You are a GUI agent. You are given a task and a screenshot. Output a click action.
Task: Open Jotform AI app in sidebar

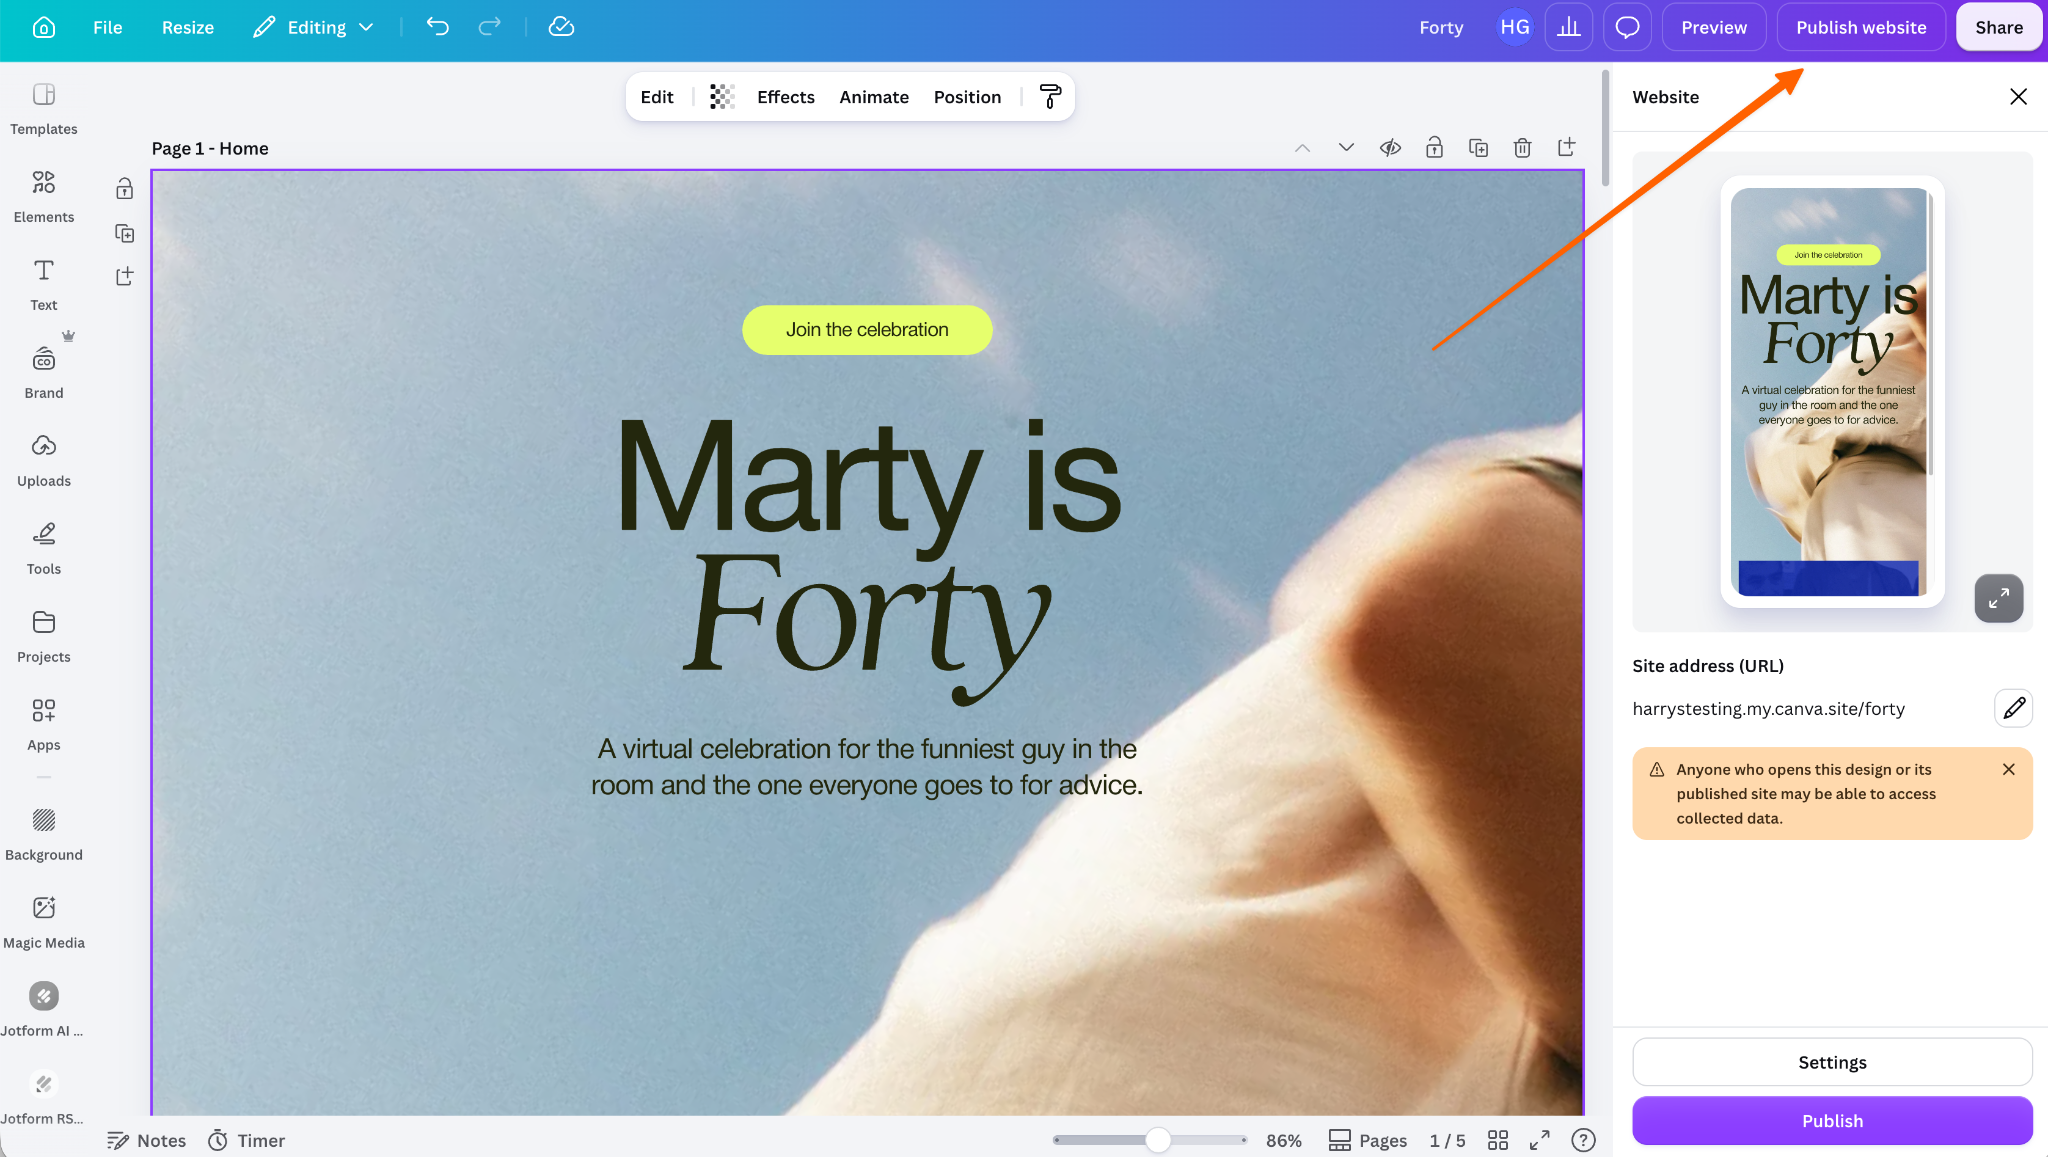[x=44, y=1011]
